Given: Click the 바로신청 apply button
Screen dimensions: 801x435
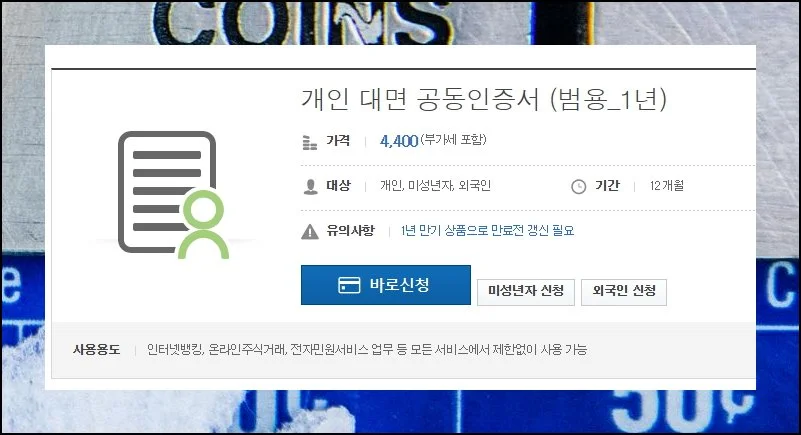Looking at the screenshot, I should click(x=386, y=285).
